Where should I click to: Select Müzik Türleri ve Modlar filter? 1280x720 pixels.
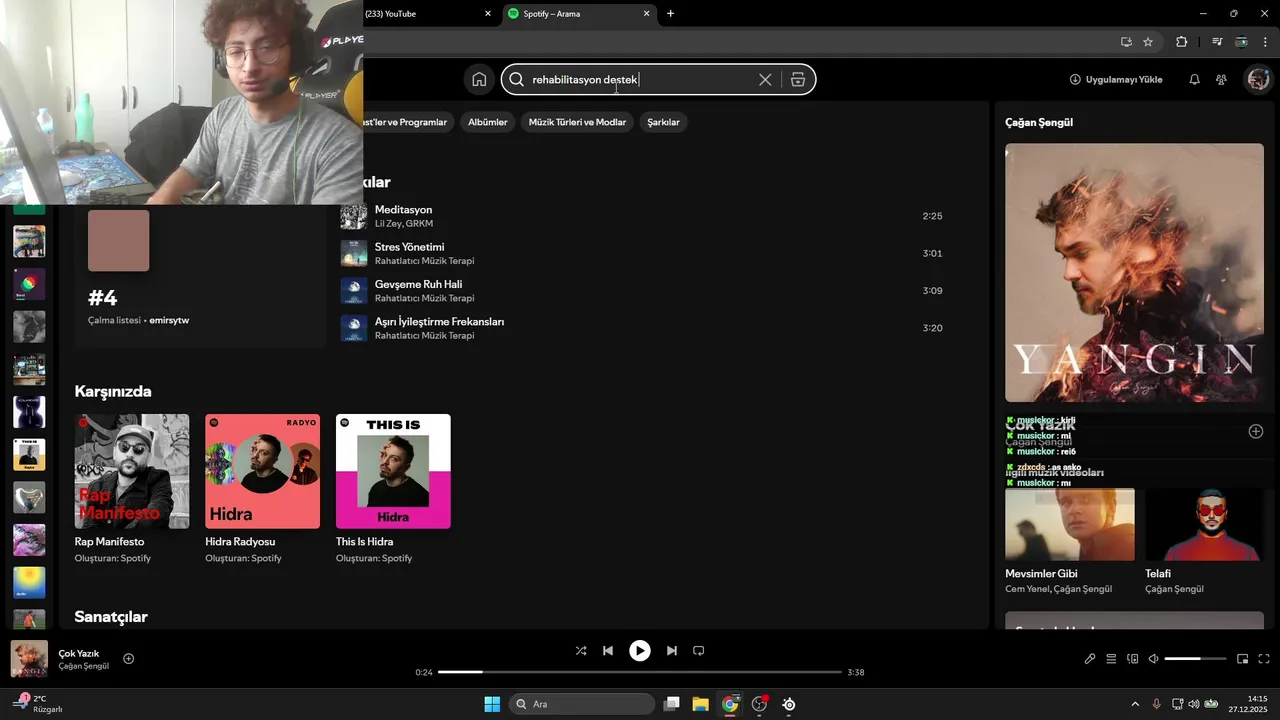tap(577, 122)
